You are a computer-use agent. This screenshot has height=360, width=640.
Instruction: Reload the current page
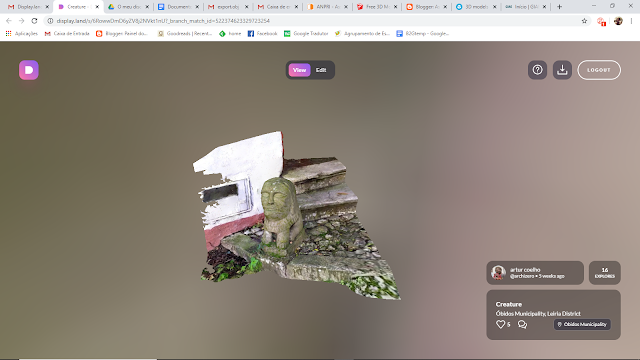[34, 21]
